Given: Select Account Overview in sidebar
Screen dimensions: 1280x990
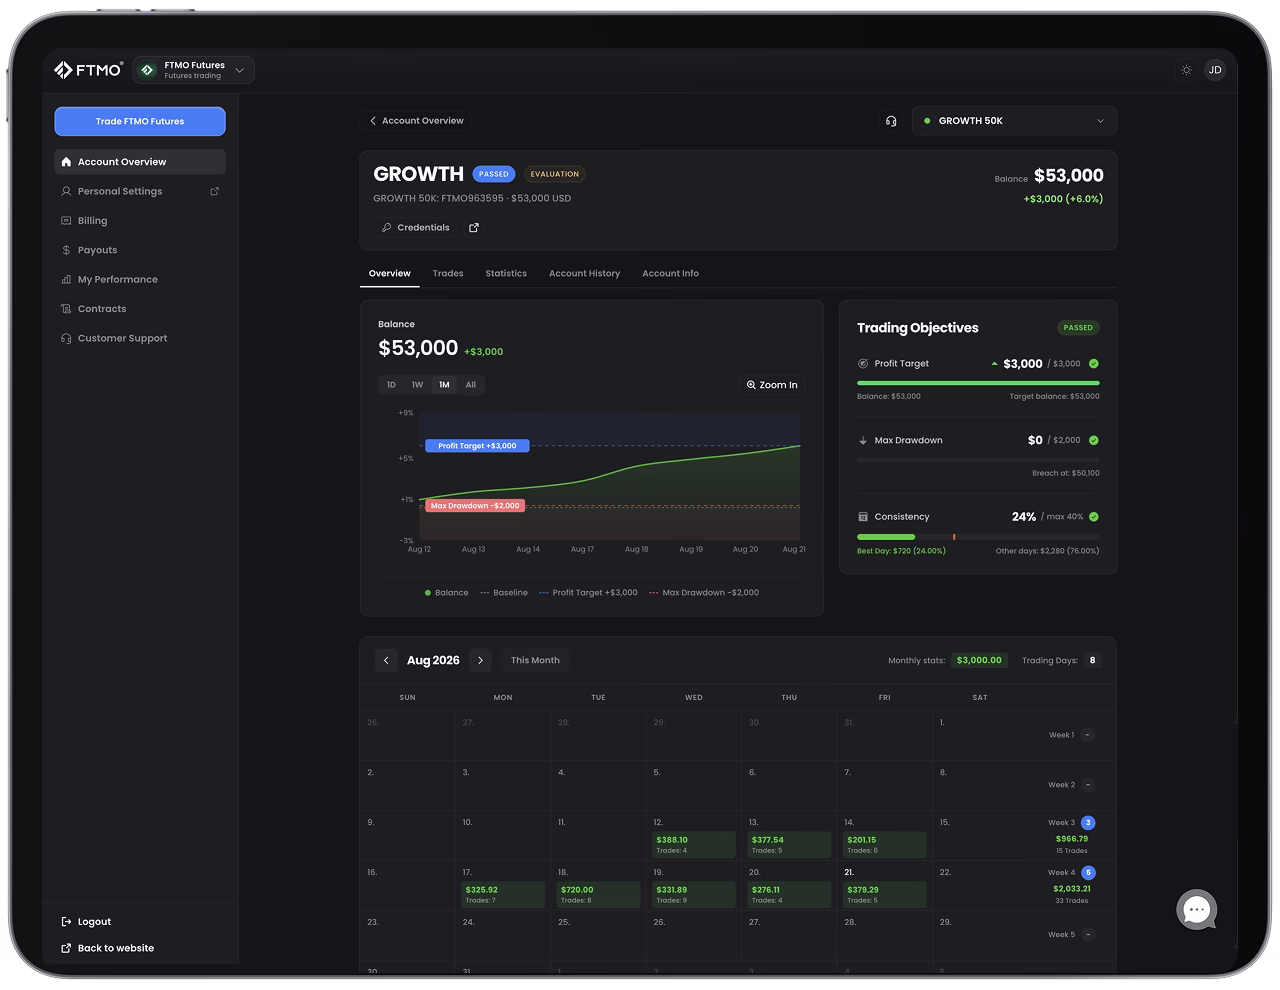Looking at the screenshot, I should click(x=140, y=162).
